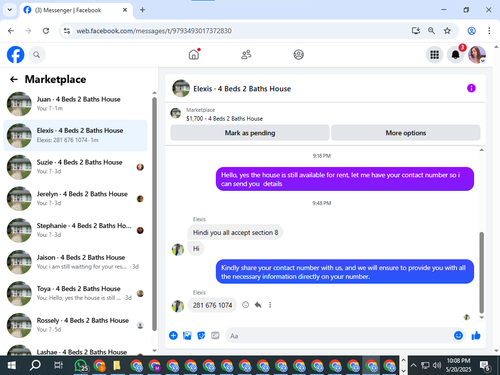Image resolution: width=500 pixels, height=375 pixels.
Task: Send a thumbs up like
Action: pyautogui.click(x=476, y=335)
